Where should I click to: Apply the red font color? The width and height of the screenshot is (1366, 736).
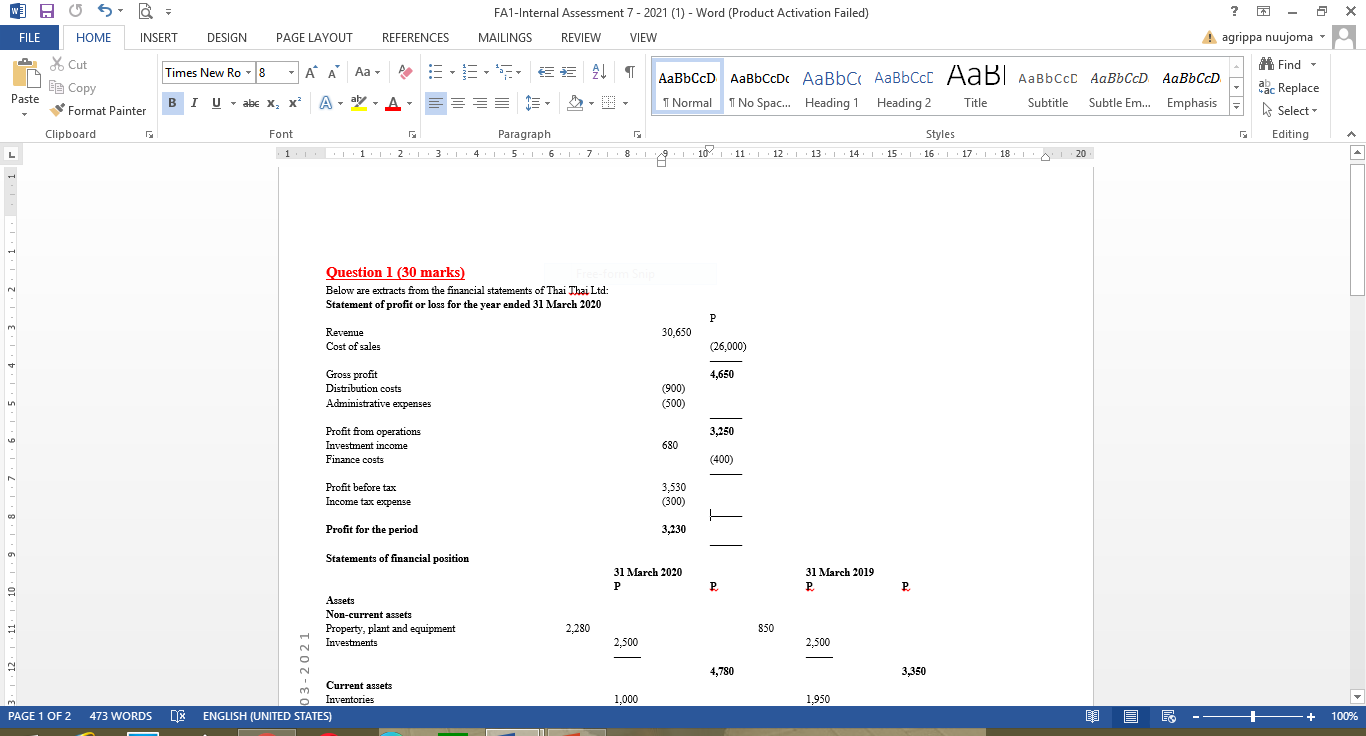coord(392,103)
